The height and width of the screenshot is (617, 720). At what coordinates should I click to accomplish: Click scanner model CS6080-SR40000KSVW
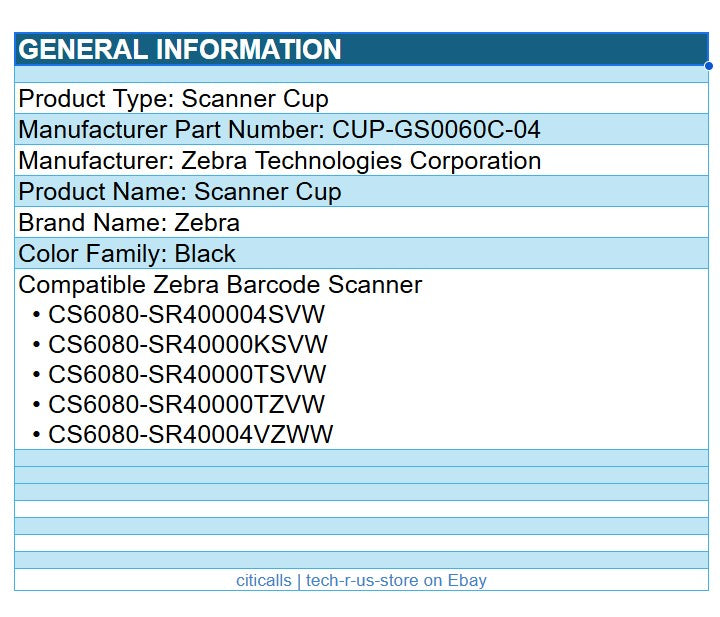pyautogui.click(x=188, y=345)
